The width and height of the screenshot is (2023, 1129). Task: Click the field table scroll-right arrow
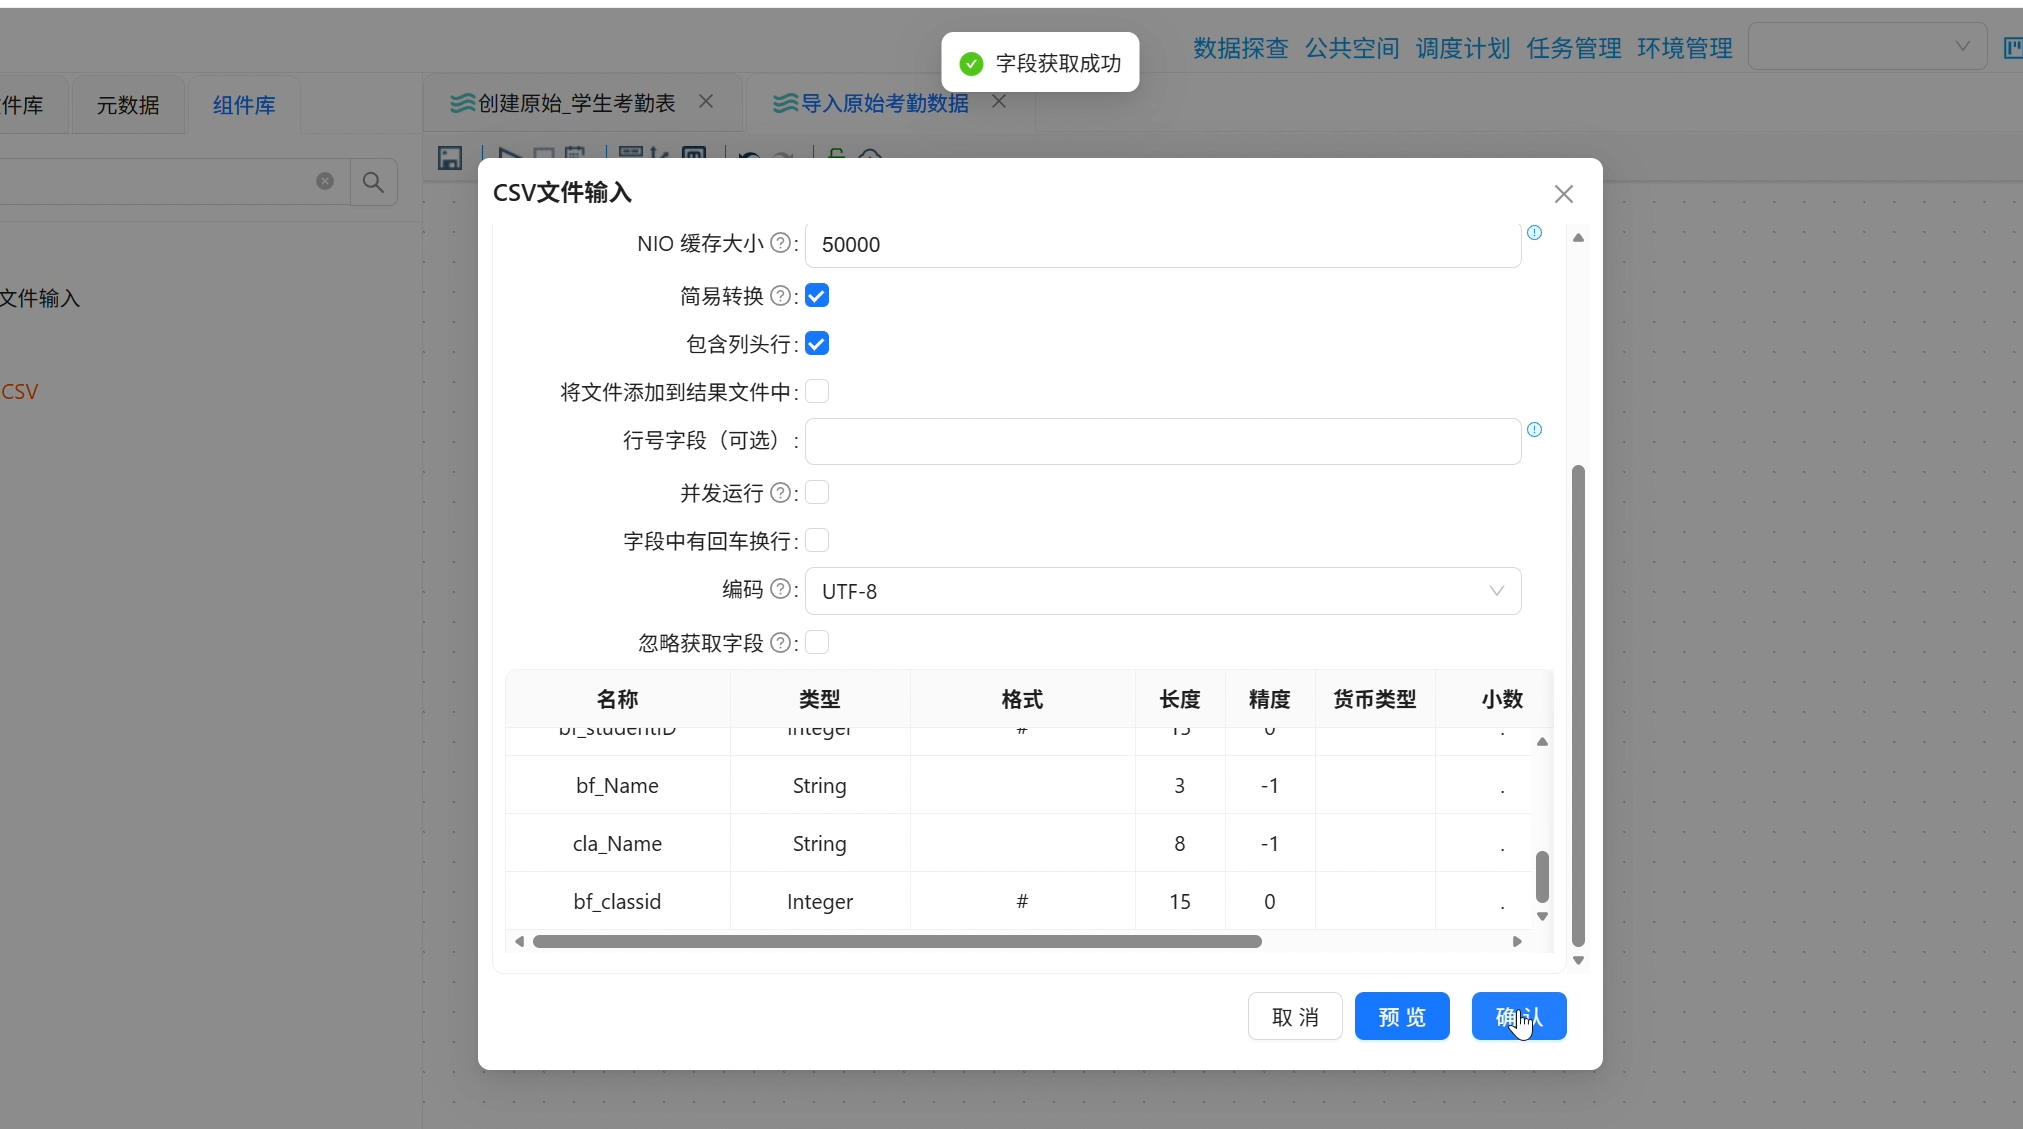[1517, 941]
